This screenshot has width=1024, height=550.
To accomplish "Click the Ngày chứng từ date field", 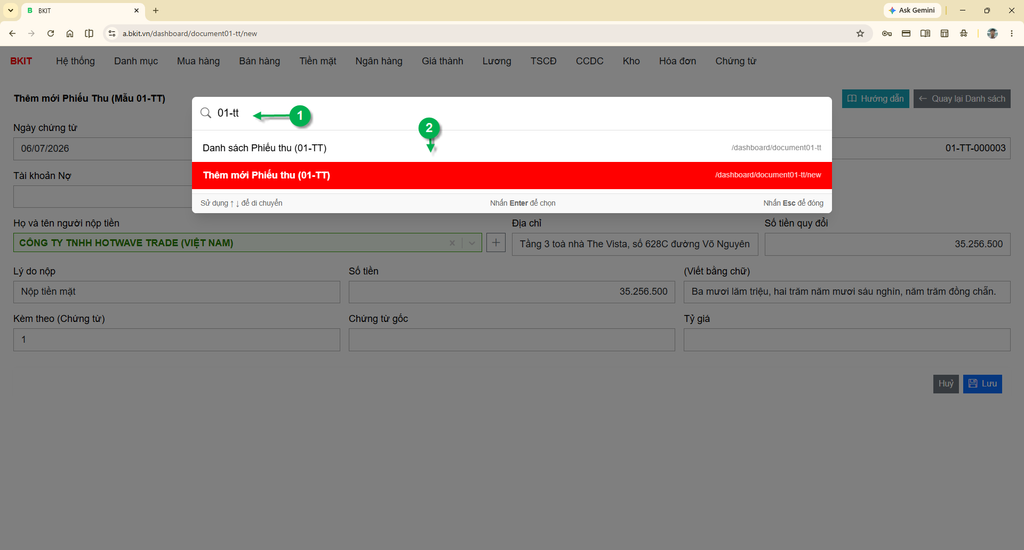I will (x=103, y=148).
